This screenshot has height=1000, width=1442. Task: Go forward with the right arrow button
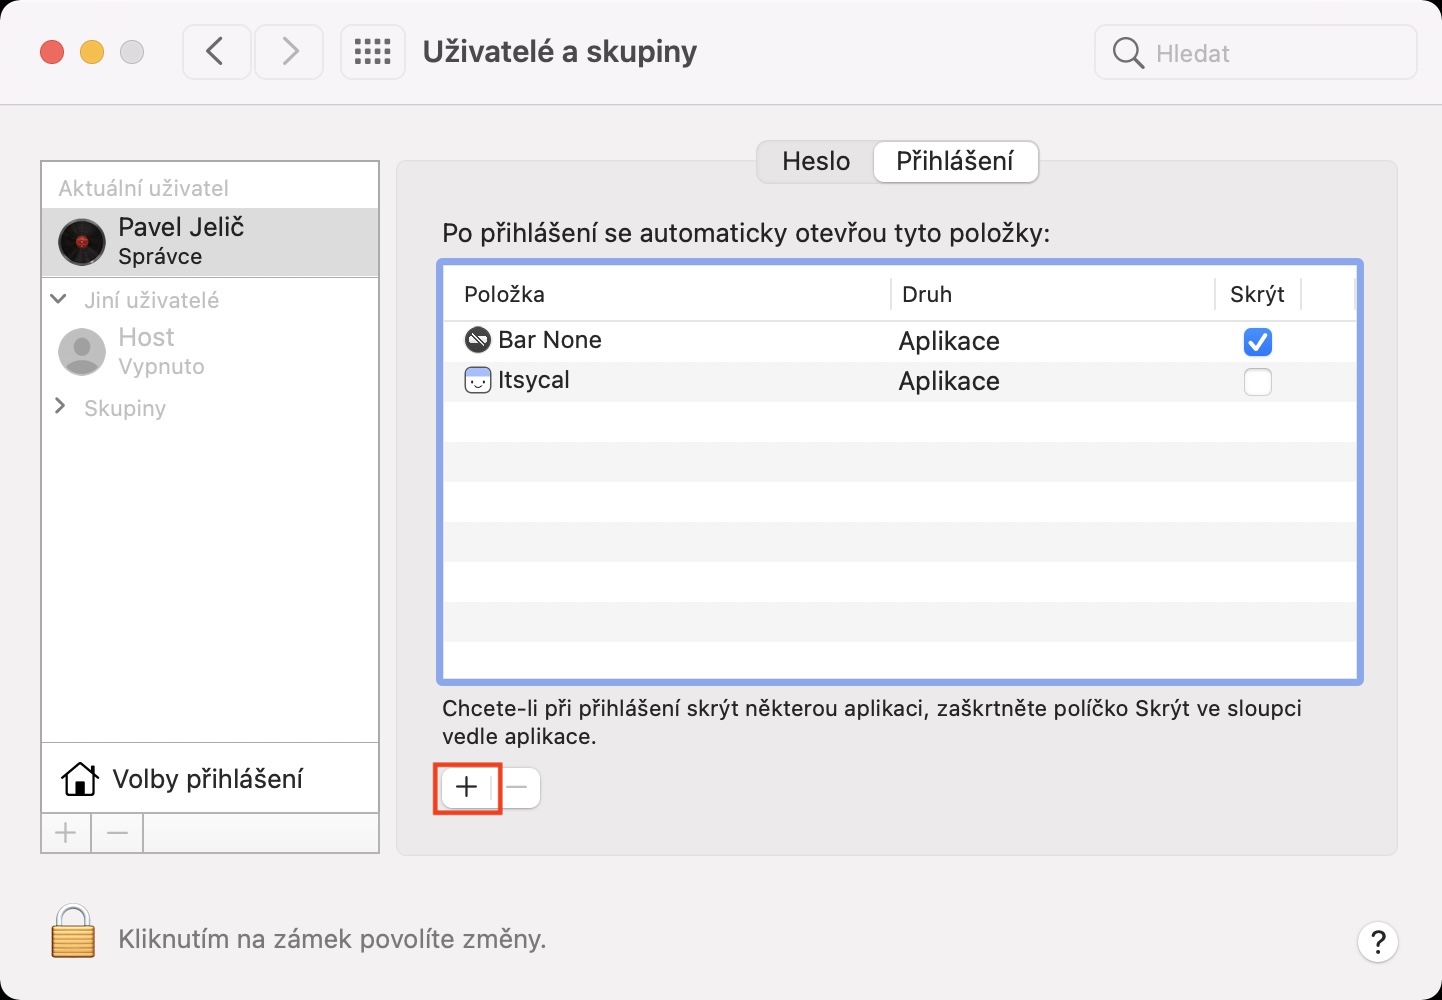coord(289,52)
